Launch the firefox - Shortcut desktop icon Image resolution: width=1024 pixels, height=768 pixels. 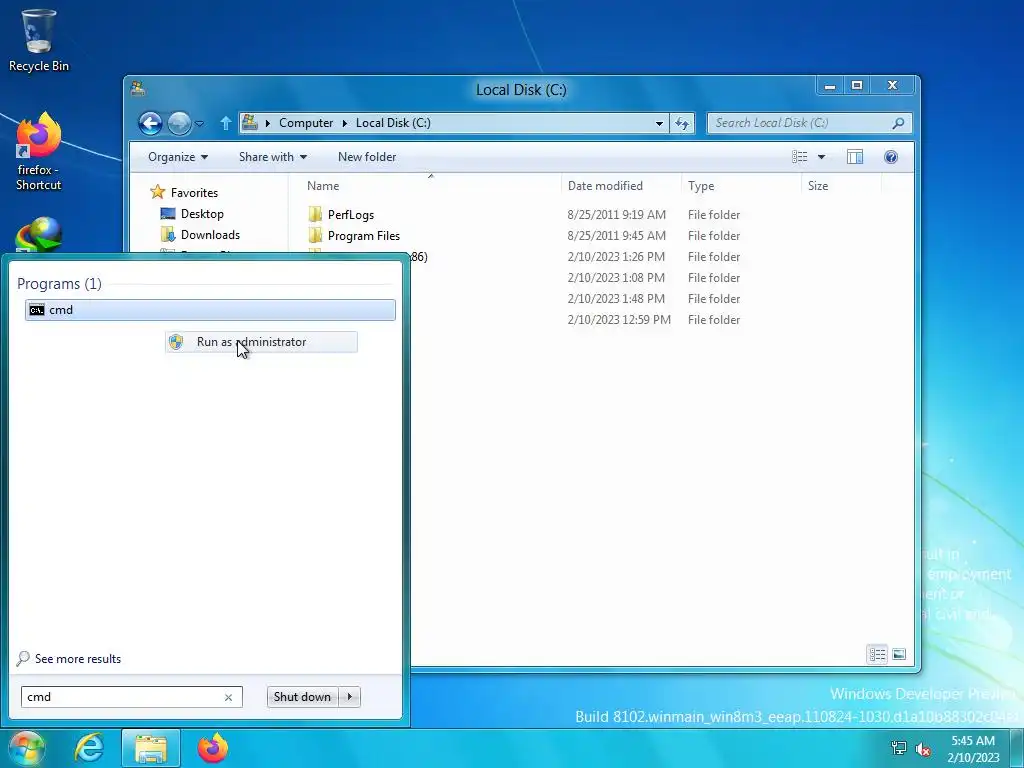click(x=39, y=152)
